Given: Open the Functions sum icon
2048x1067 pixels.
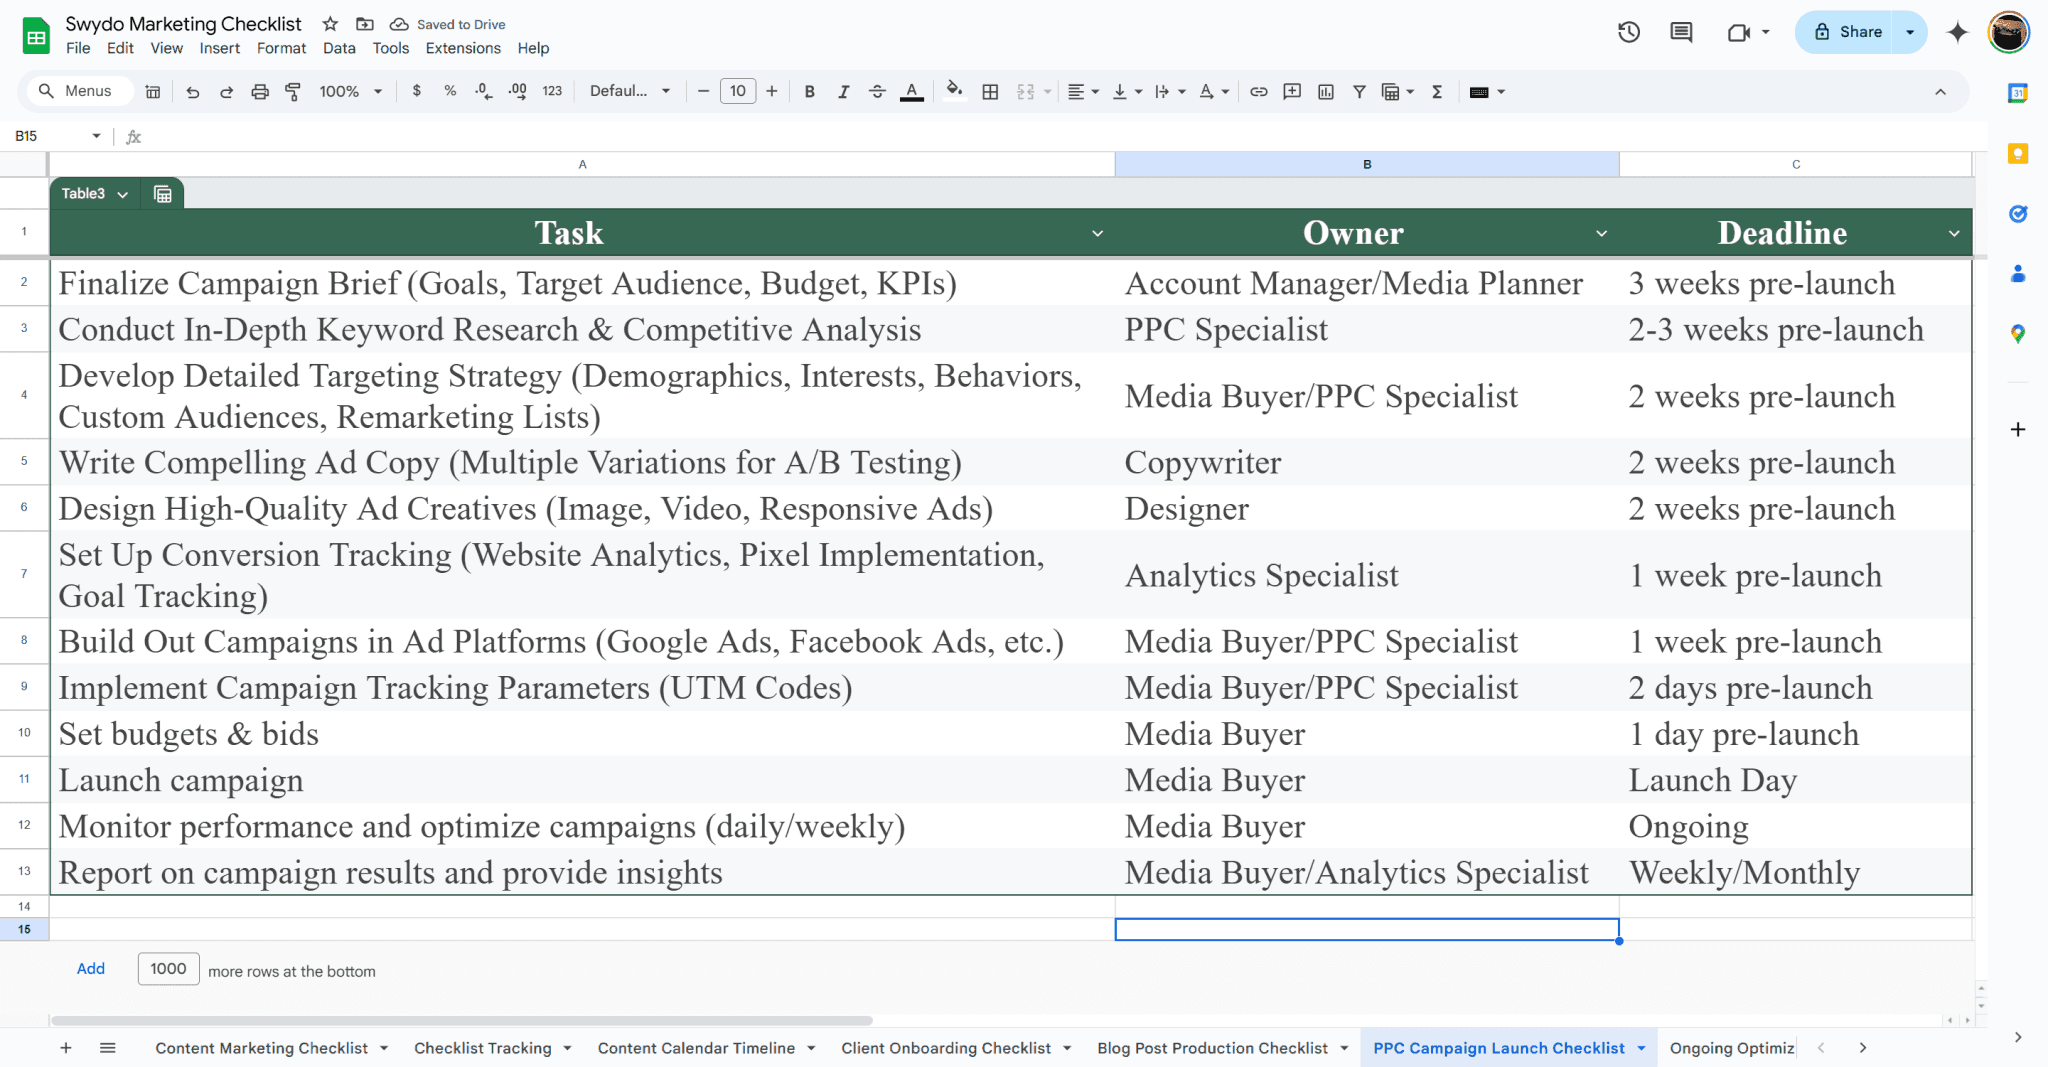Looking at the screenshot, I should coord(1437,91).
